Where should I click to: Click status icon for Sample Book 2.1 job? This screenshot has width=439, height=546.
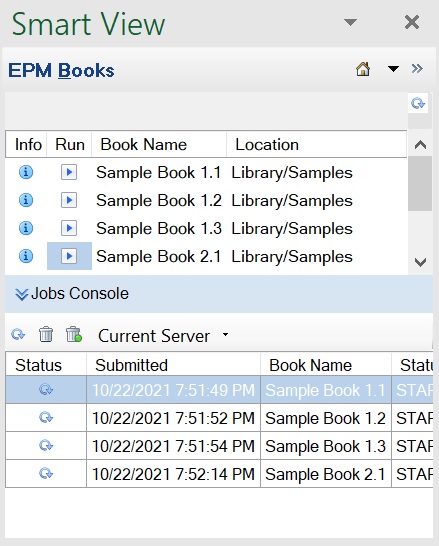[x=46, y=474]
